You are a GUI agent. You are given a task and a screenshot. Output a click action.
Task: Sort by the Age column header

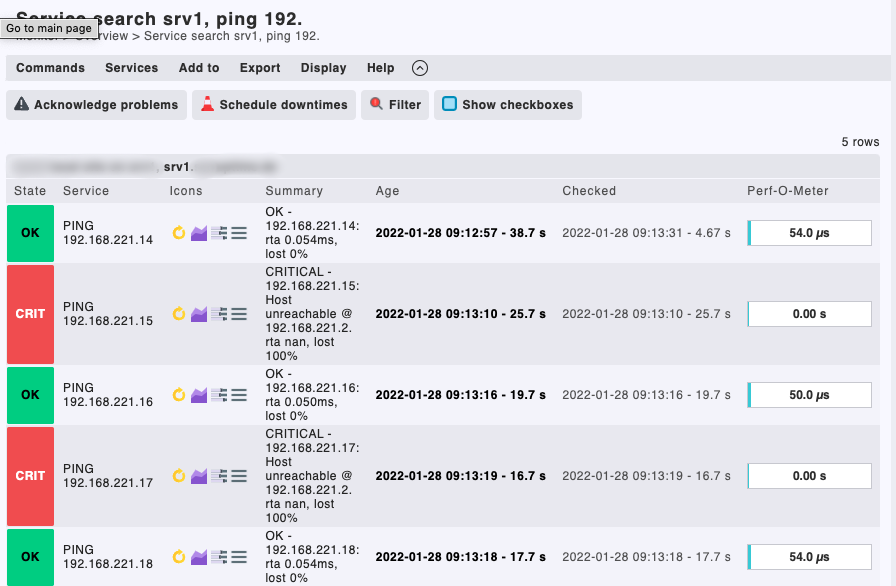click(x=387, y=191)
